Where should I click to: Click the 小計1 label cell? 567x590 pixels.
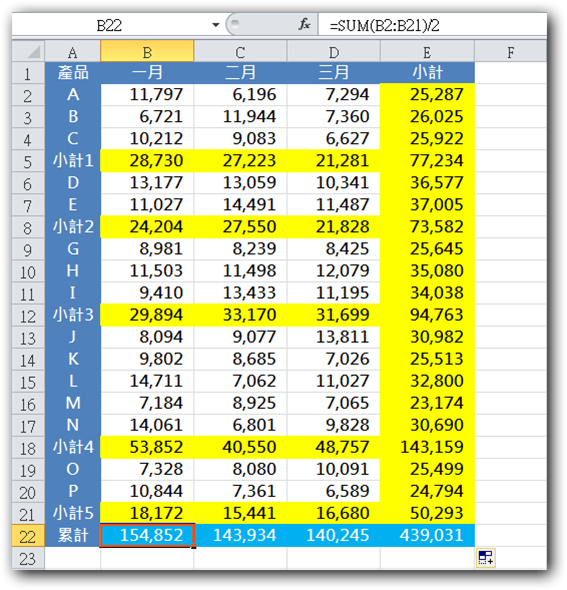pyautogui.click(x=73, y=161)
